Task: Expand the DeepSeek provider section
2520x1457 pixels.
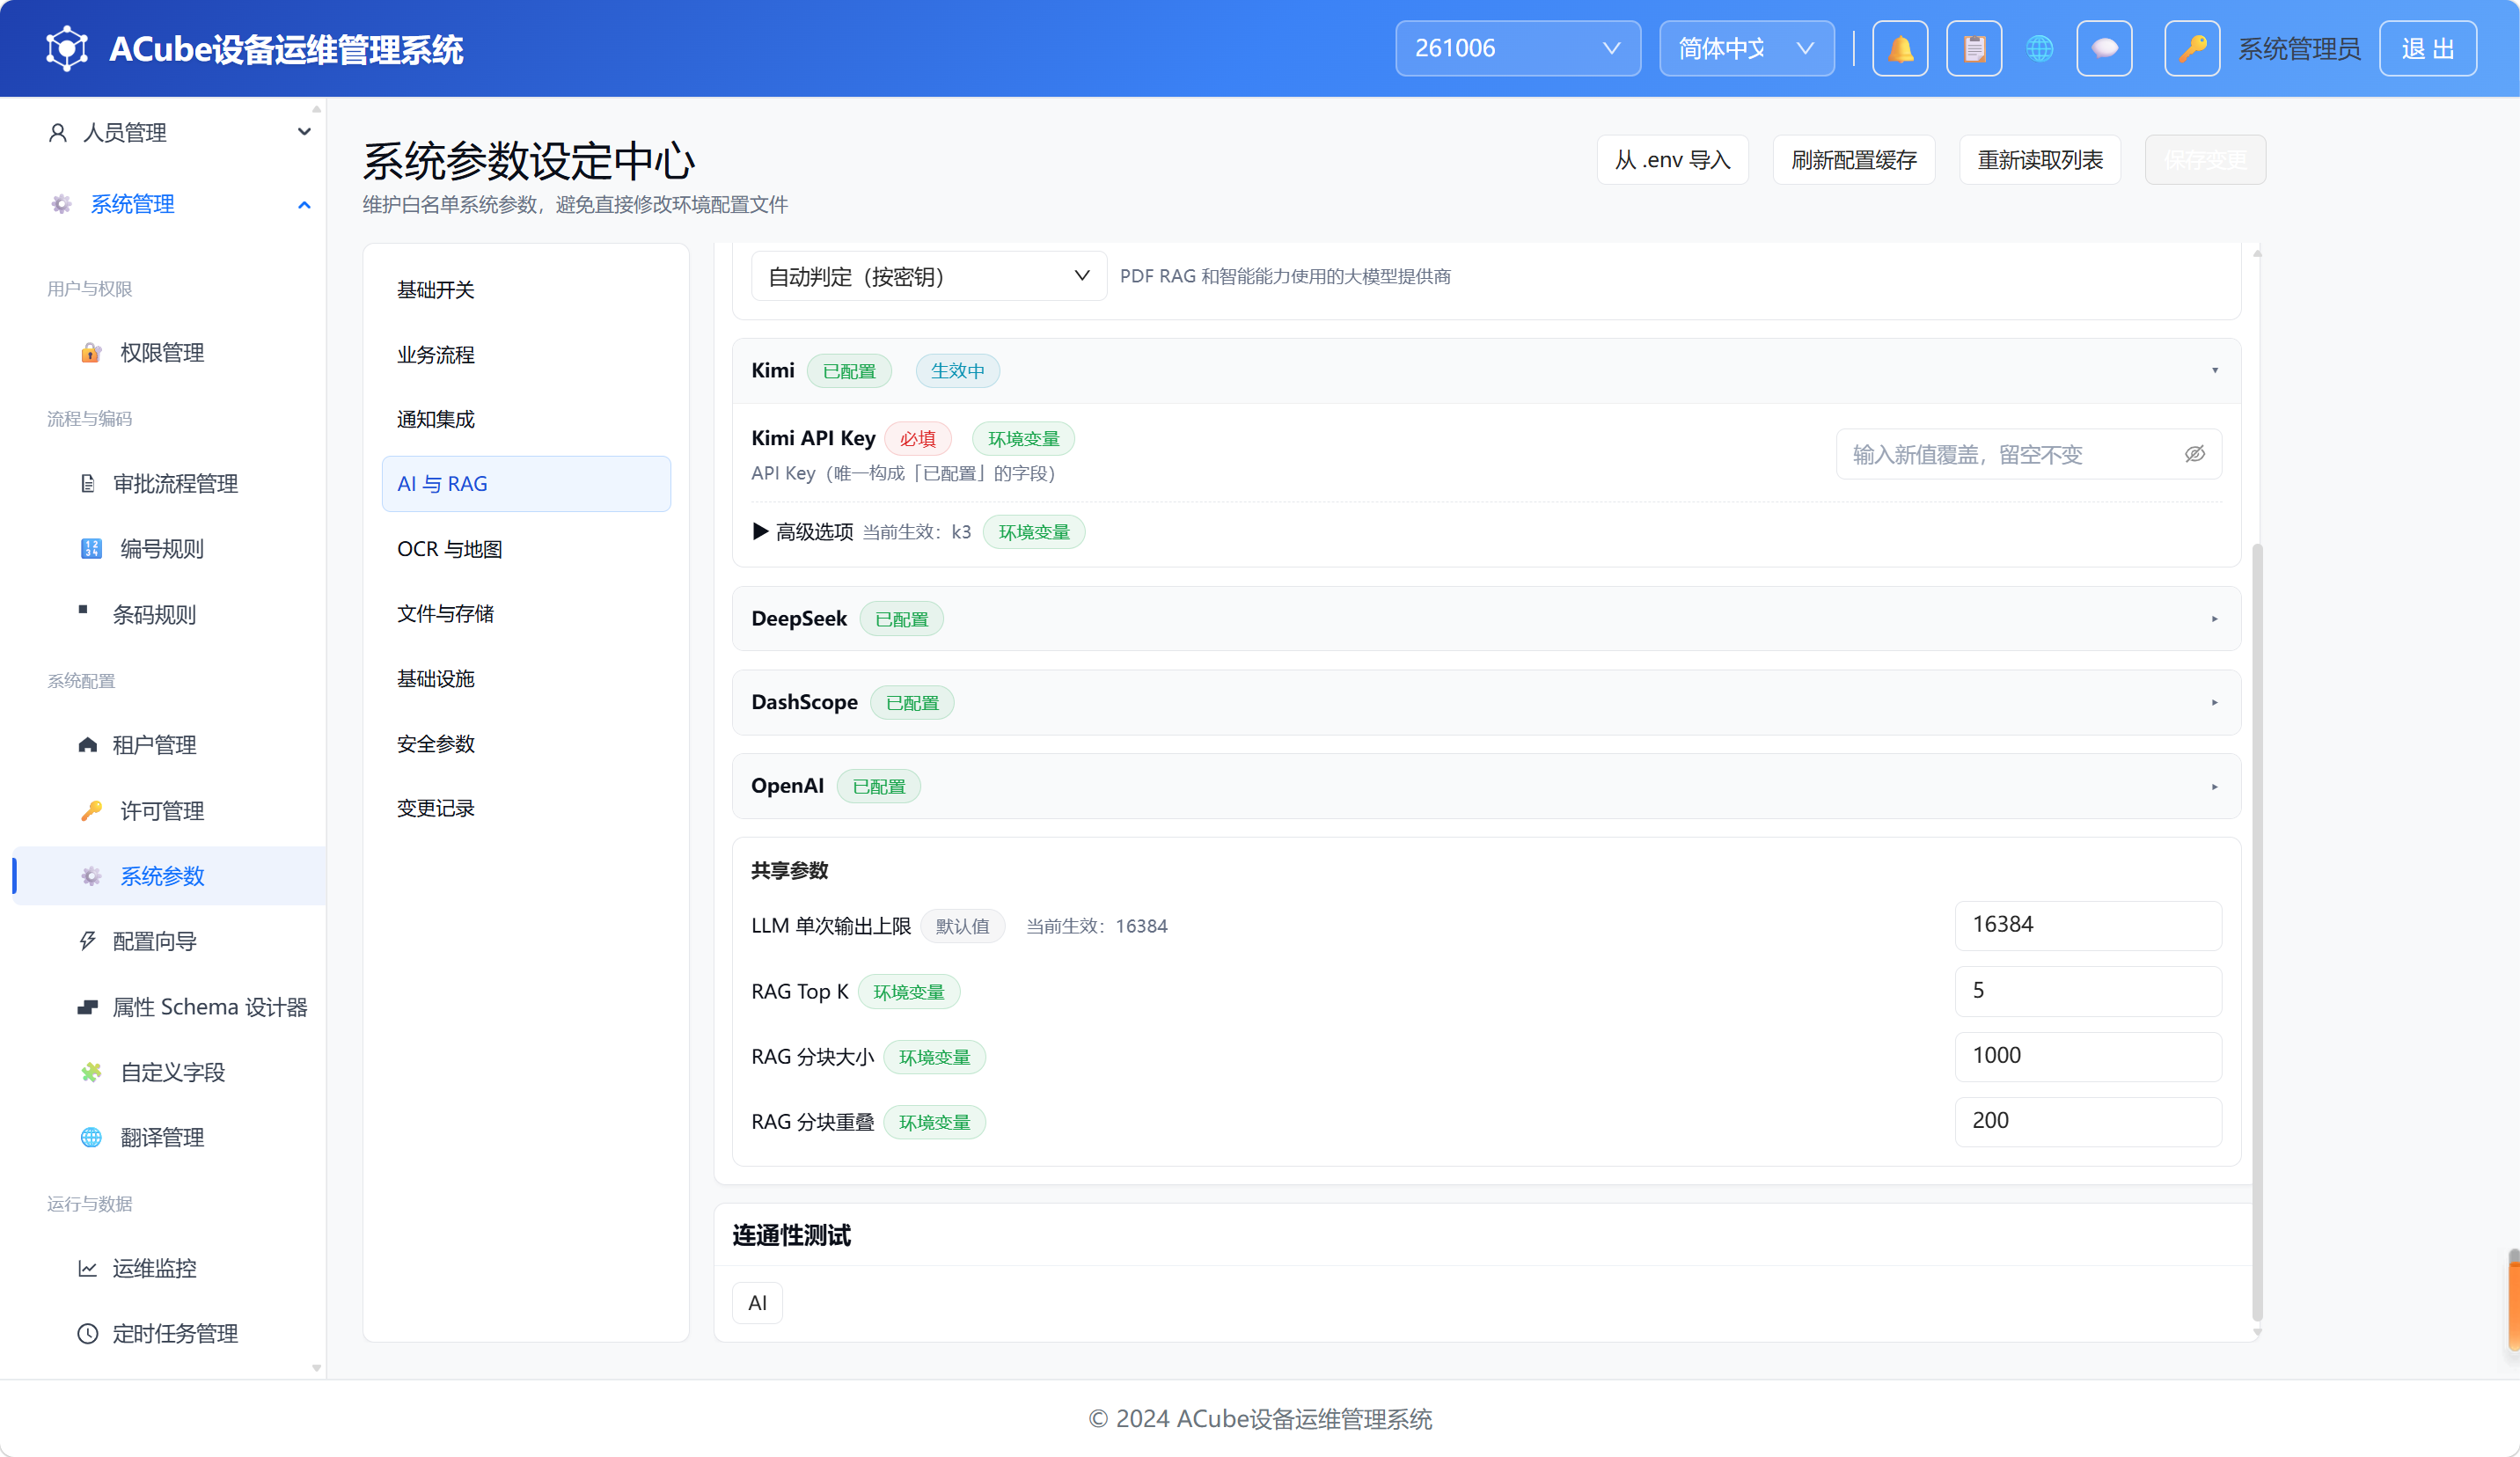Action: (1486, 619)
